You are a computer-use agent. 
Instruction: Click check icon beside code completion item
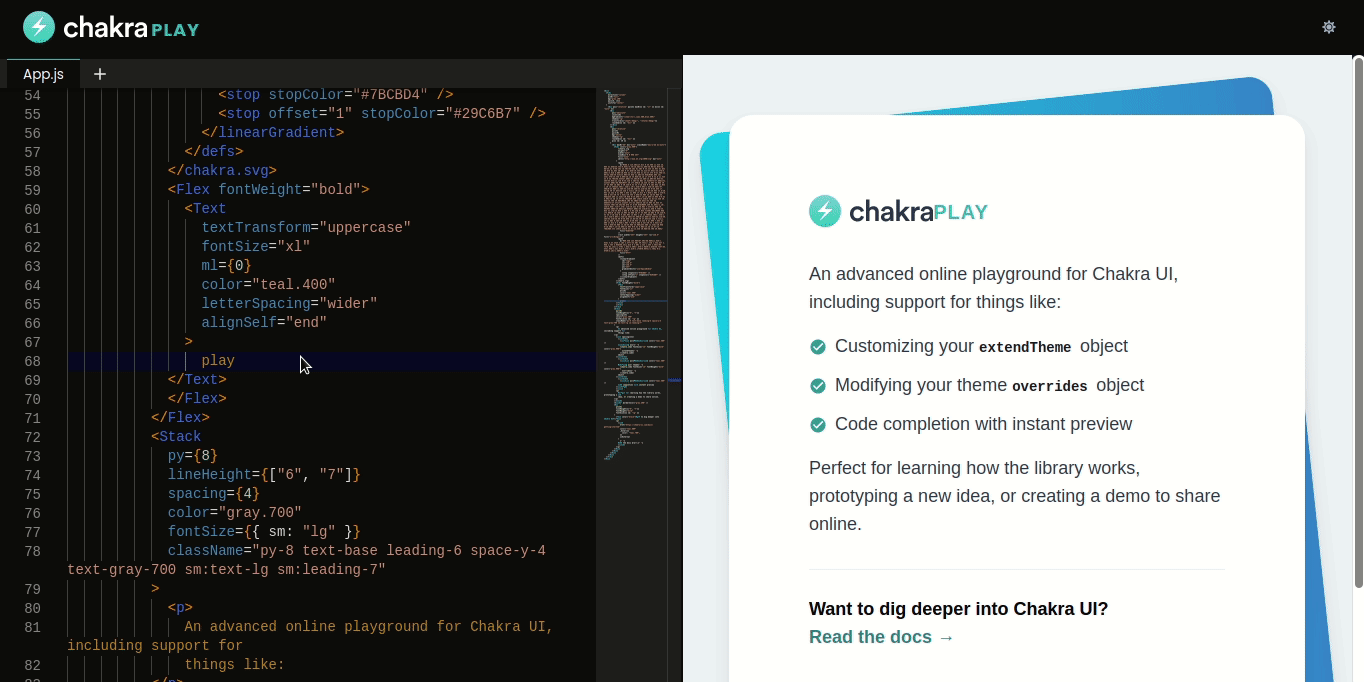(x=818, y=424)
